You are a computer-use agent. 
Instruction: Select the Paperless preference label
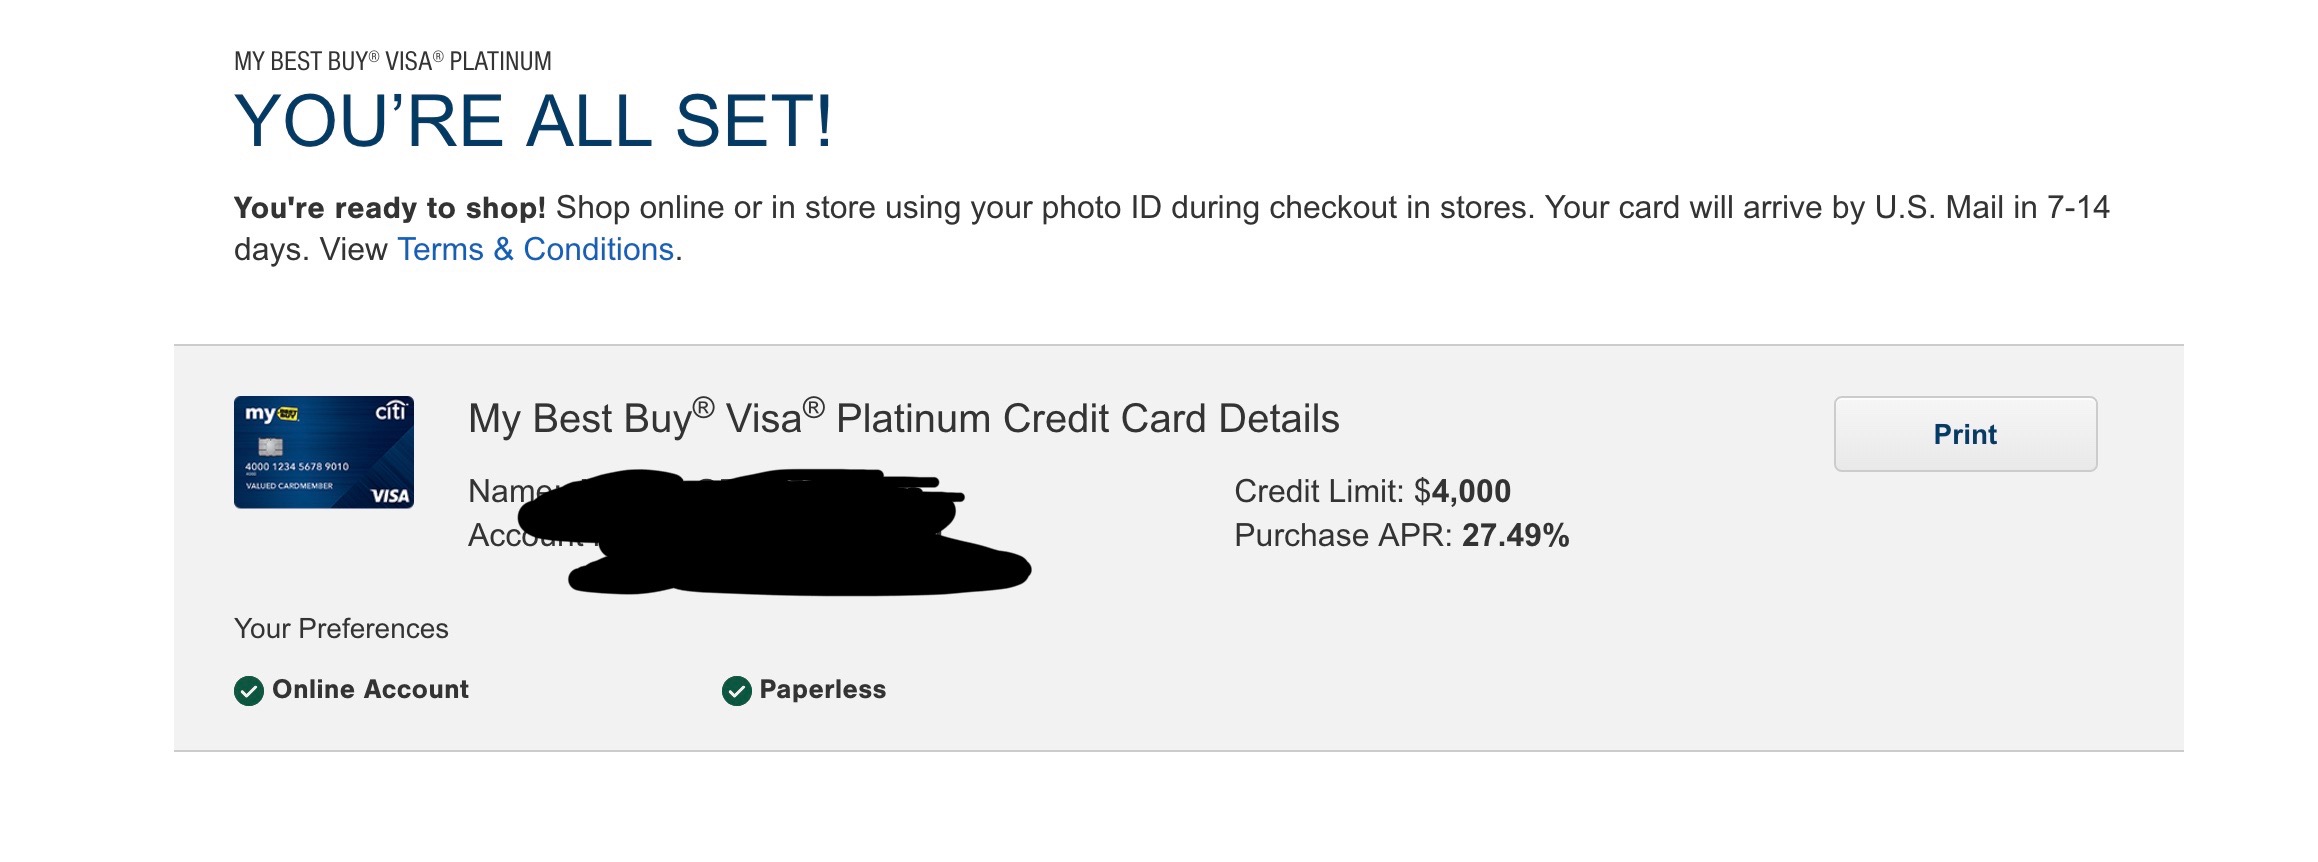822,690
